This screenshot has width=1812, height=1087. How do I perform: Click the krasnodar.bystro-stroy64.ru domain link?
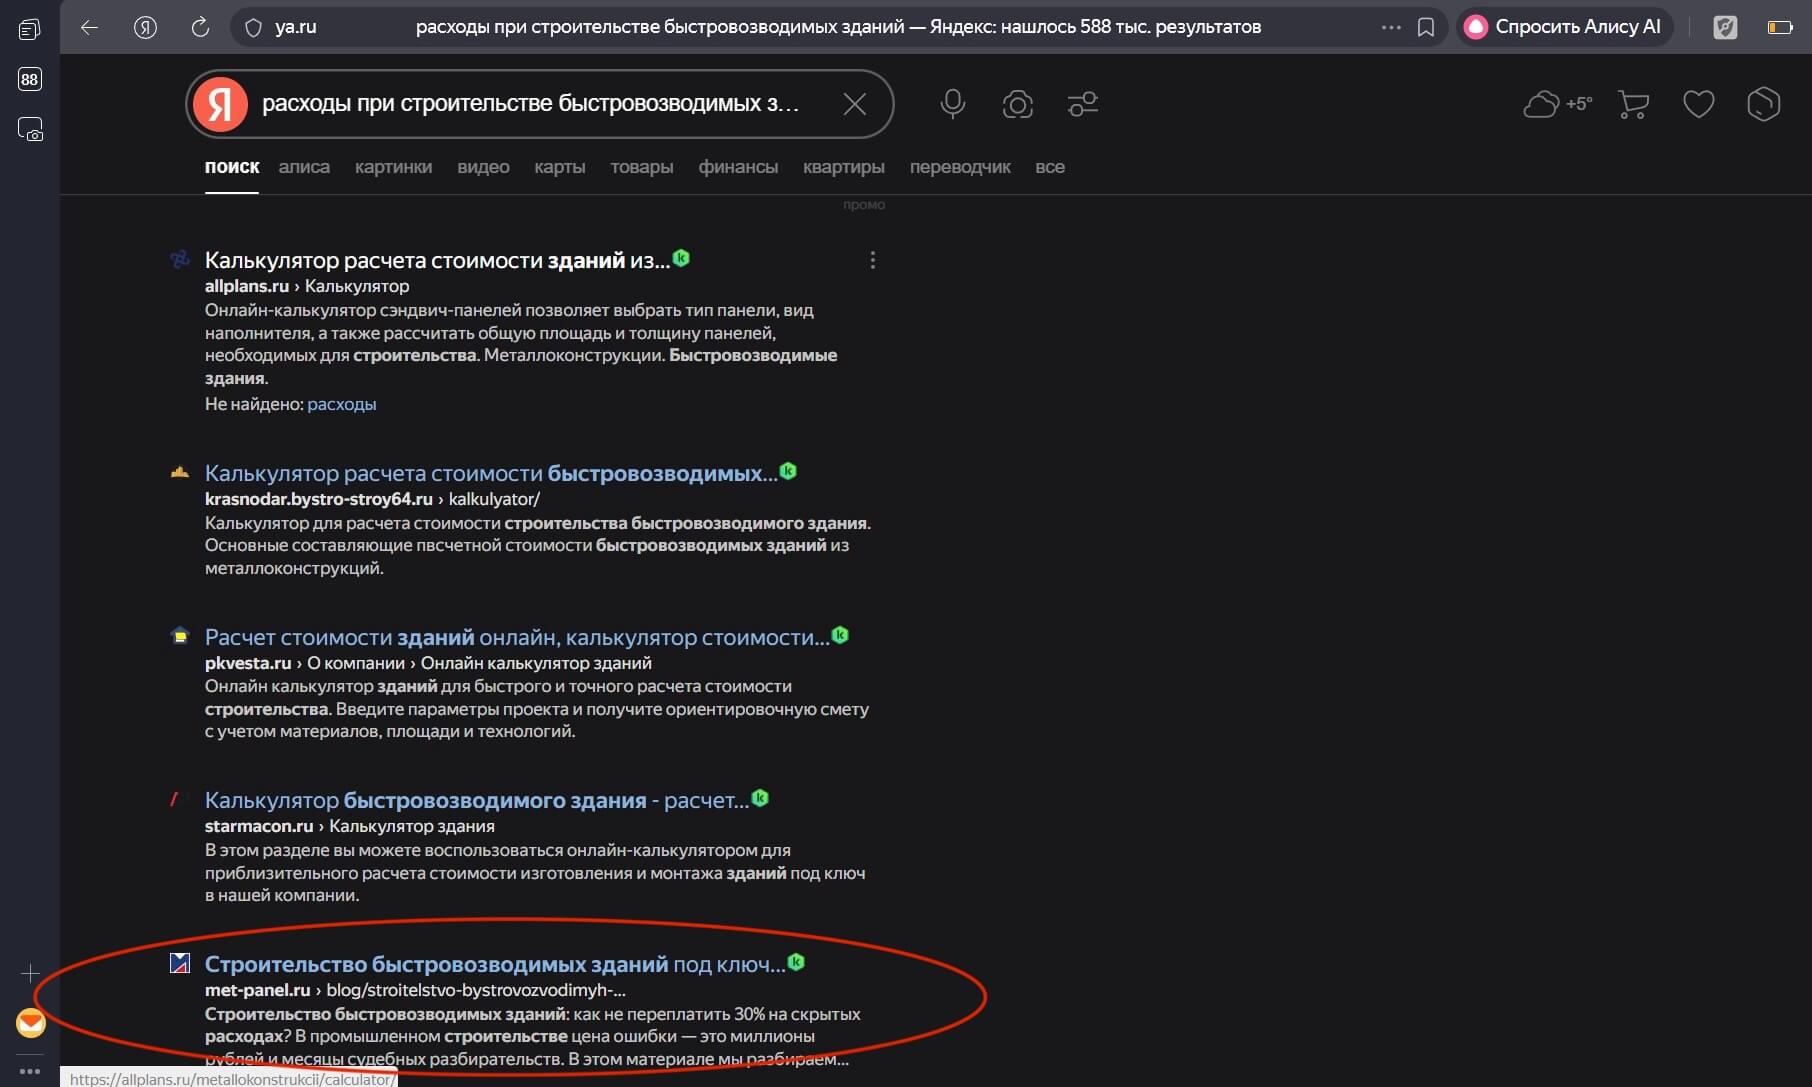[319, 499]
